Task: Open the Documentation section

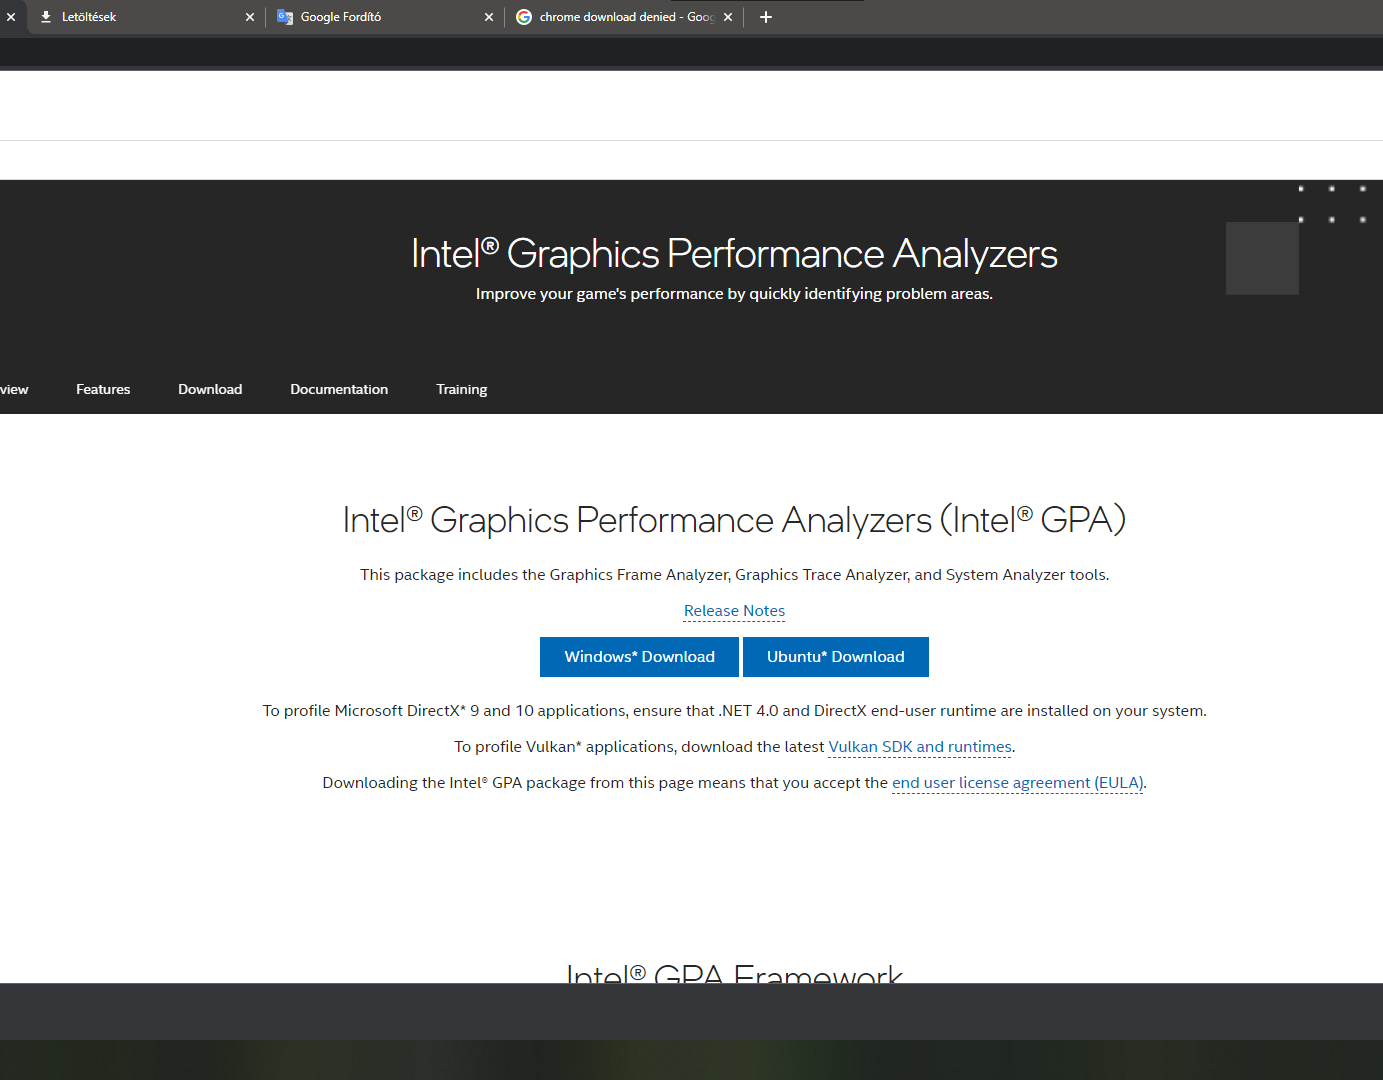Action: coord(339,389)
